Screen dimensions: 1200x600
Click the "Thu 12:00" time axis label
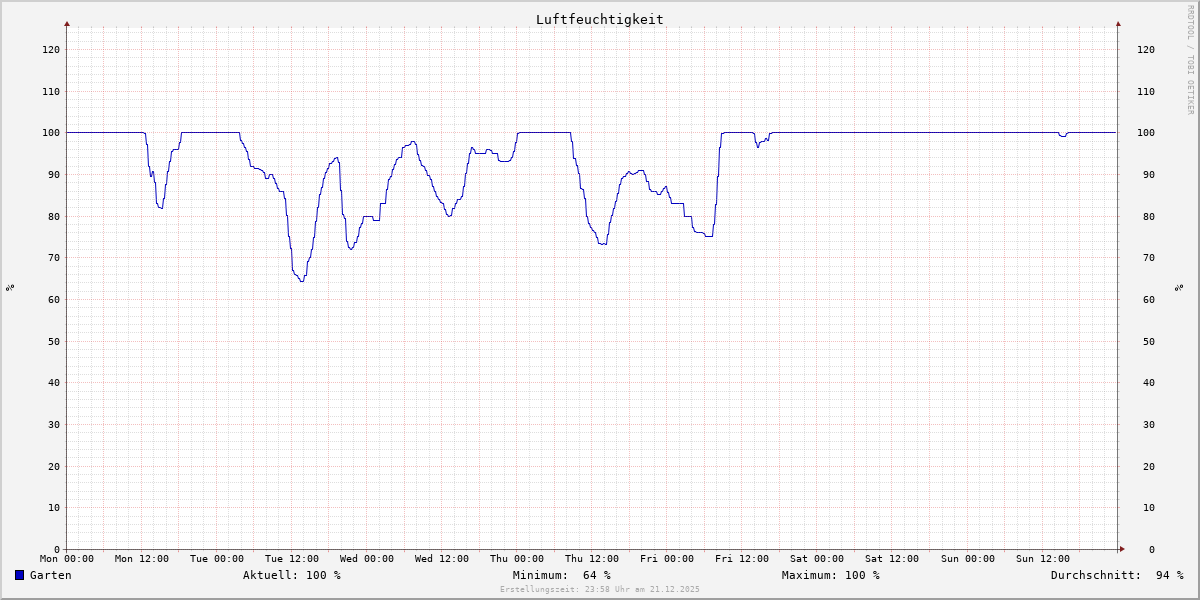592,559
